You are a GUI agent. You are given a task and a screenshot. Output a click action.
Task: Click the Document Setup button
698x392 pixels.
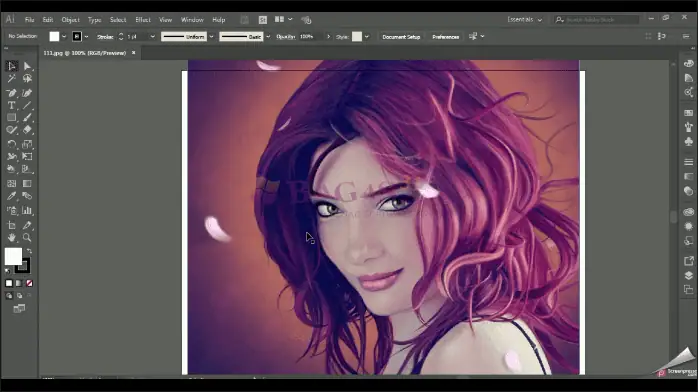point(401,36)
